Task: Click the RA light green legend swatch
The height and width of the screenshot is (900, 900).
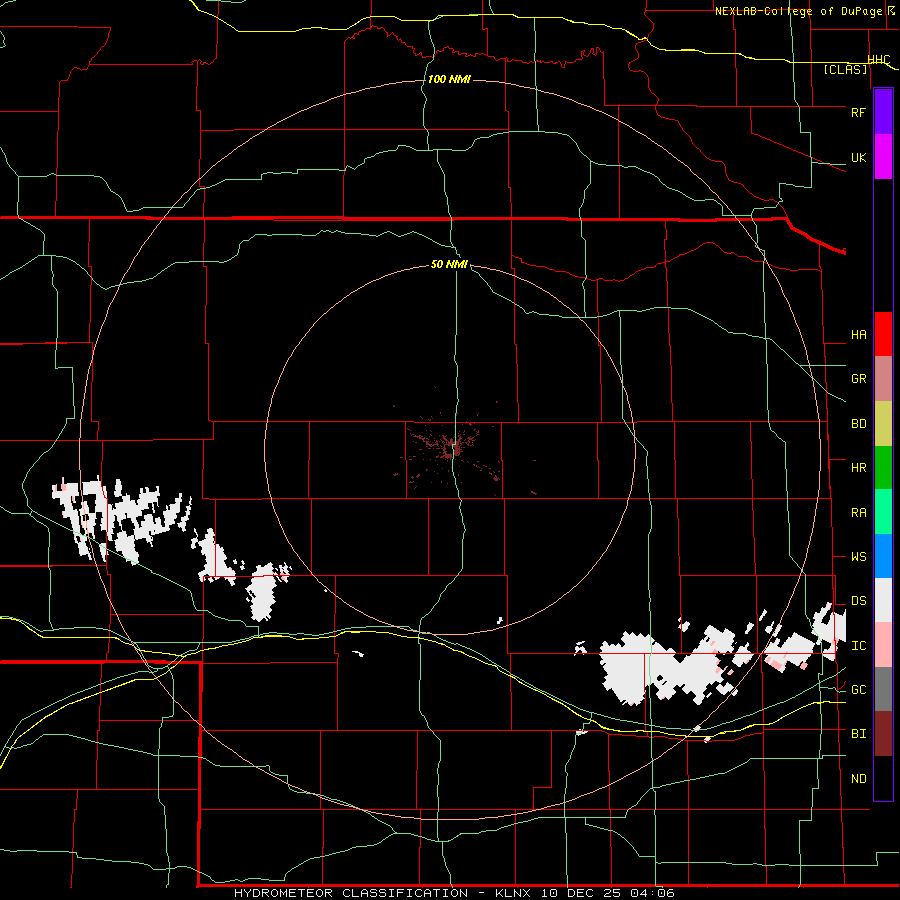Action: click(x=883, y=512)
